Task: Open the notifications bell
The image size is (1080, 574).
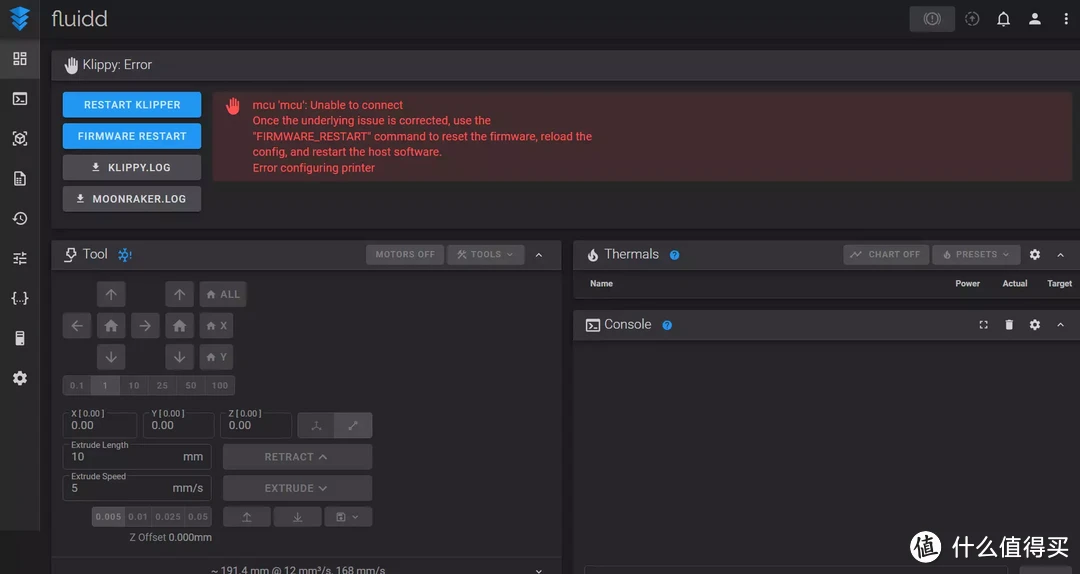Action: point(1003,19)
